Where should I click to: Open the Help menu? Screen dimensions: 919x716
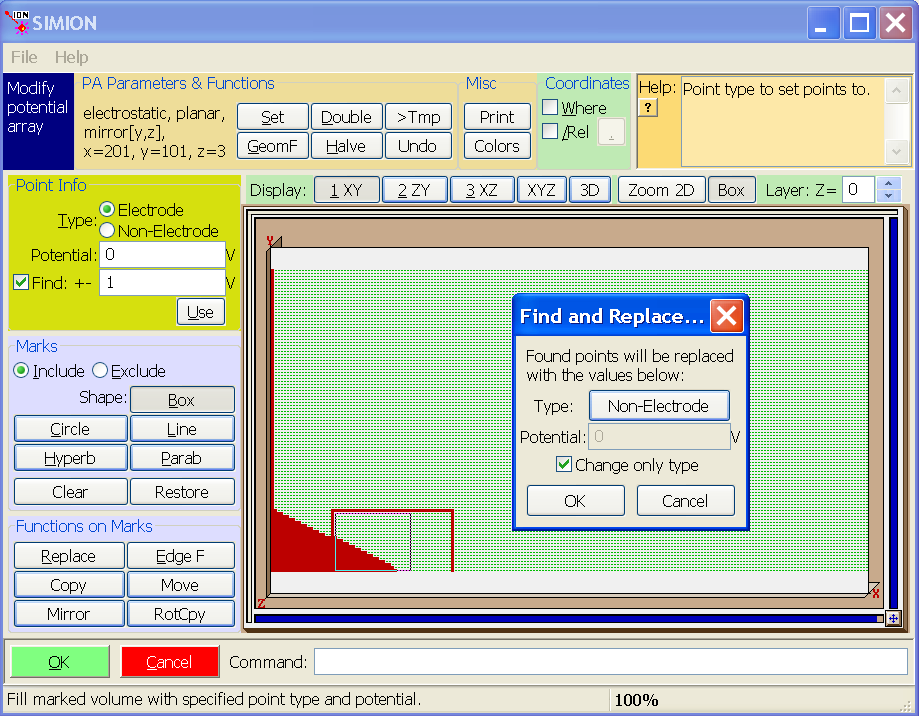pyautogui.click(x=72, y=57)
